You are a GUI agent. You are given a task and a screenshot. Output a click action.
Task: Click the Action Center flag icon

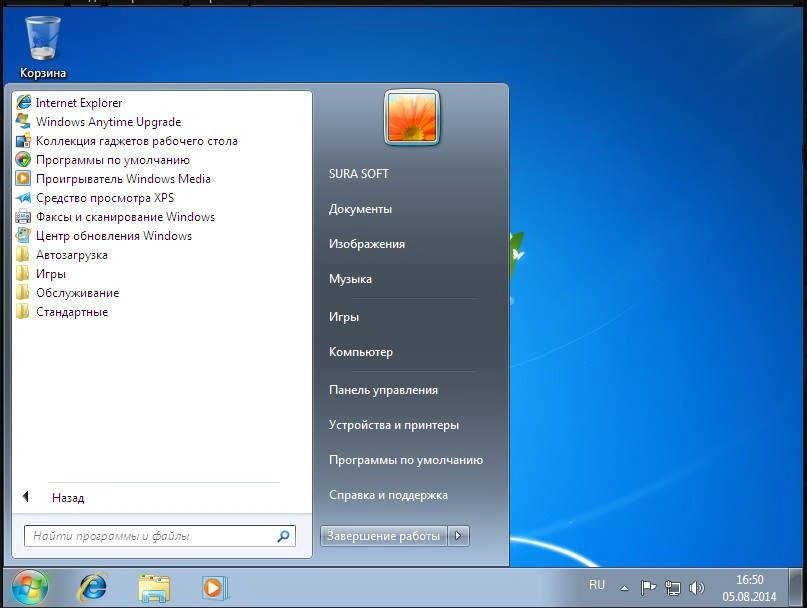point(648,587)
